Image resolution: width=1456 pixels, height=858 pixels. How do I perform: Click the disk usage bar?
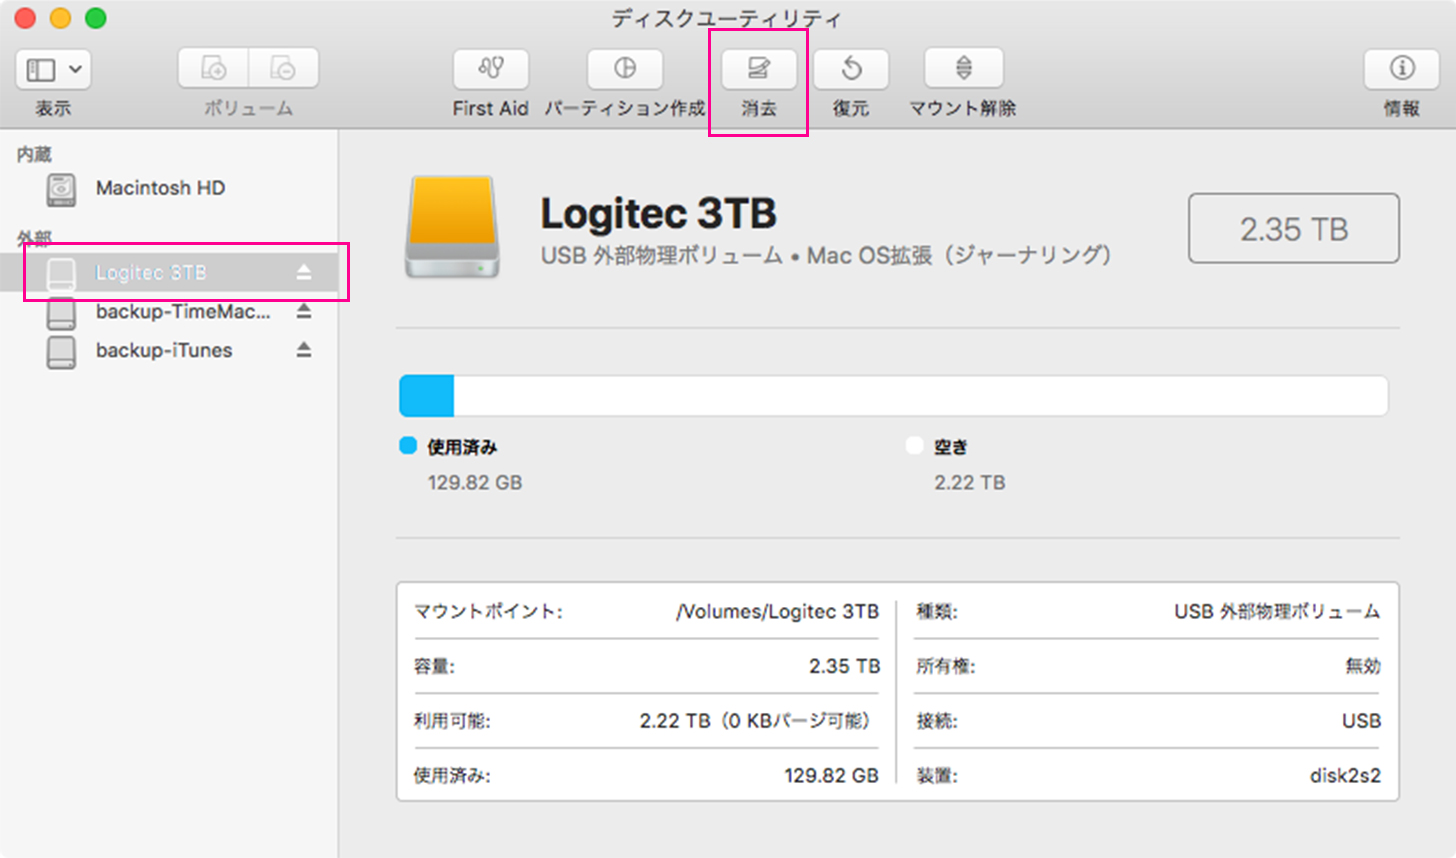[x=893, y=396]
